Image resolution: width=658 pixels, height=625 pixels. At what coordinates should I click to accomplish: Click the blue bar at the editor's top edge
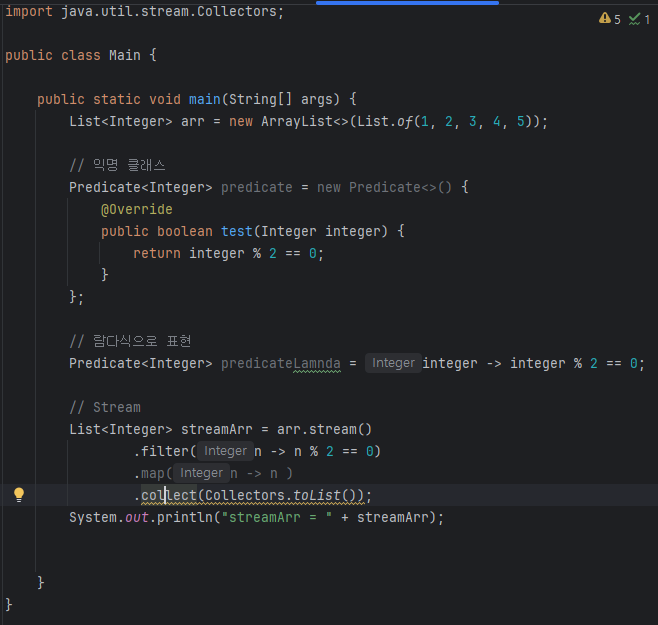tap(407, 3)
